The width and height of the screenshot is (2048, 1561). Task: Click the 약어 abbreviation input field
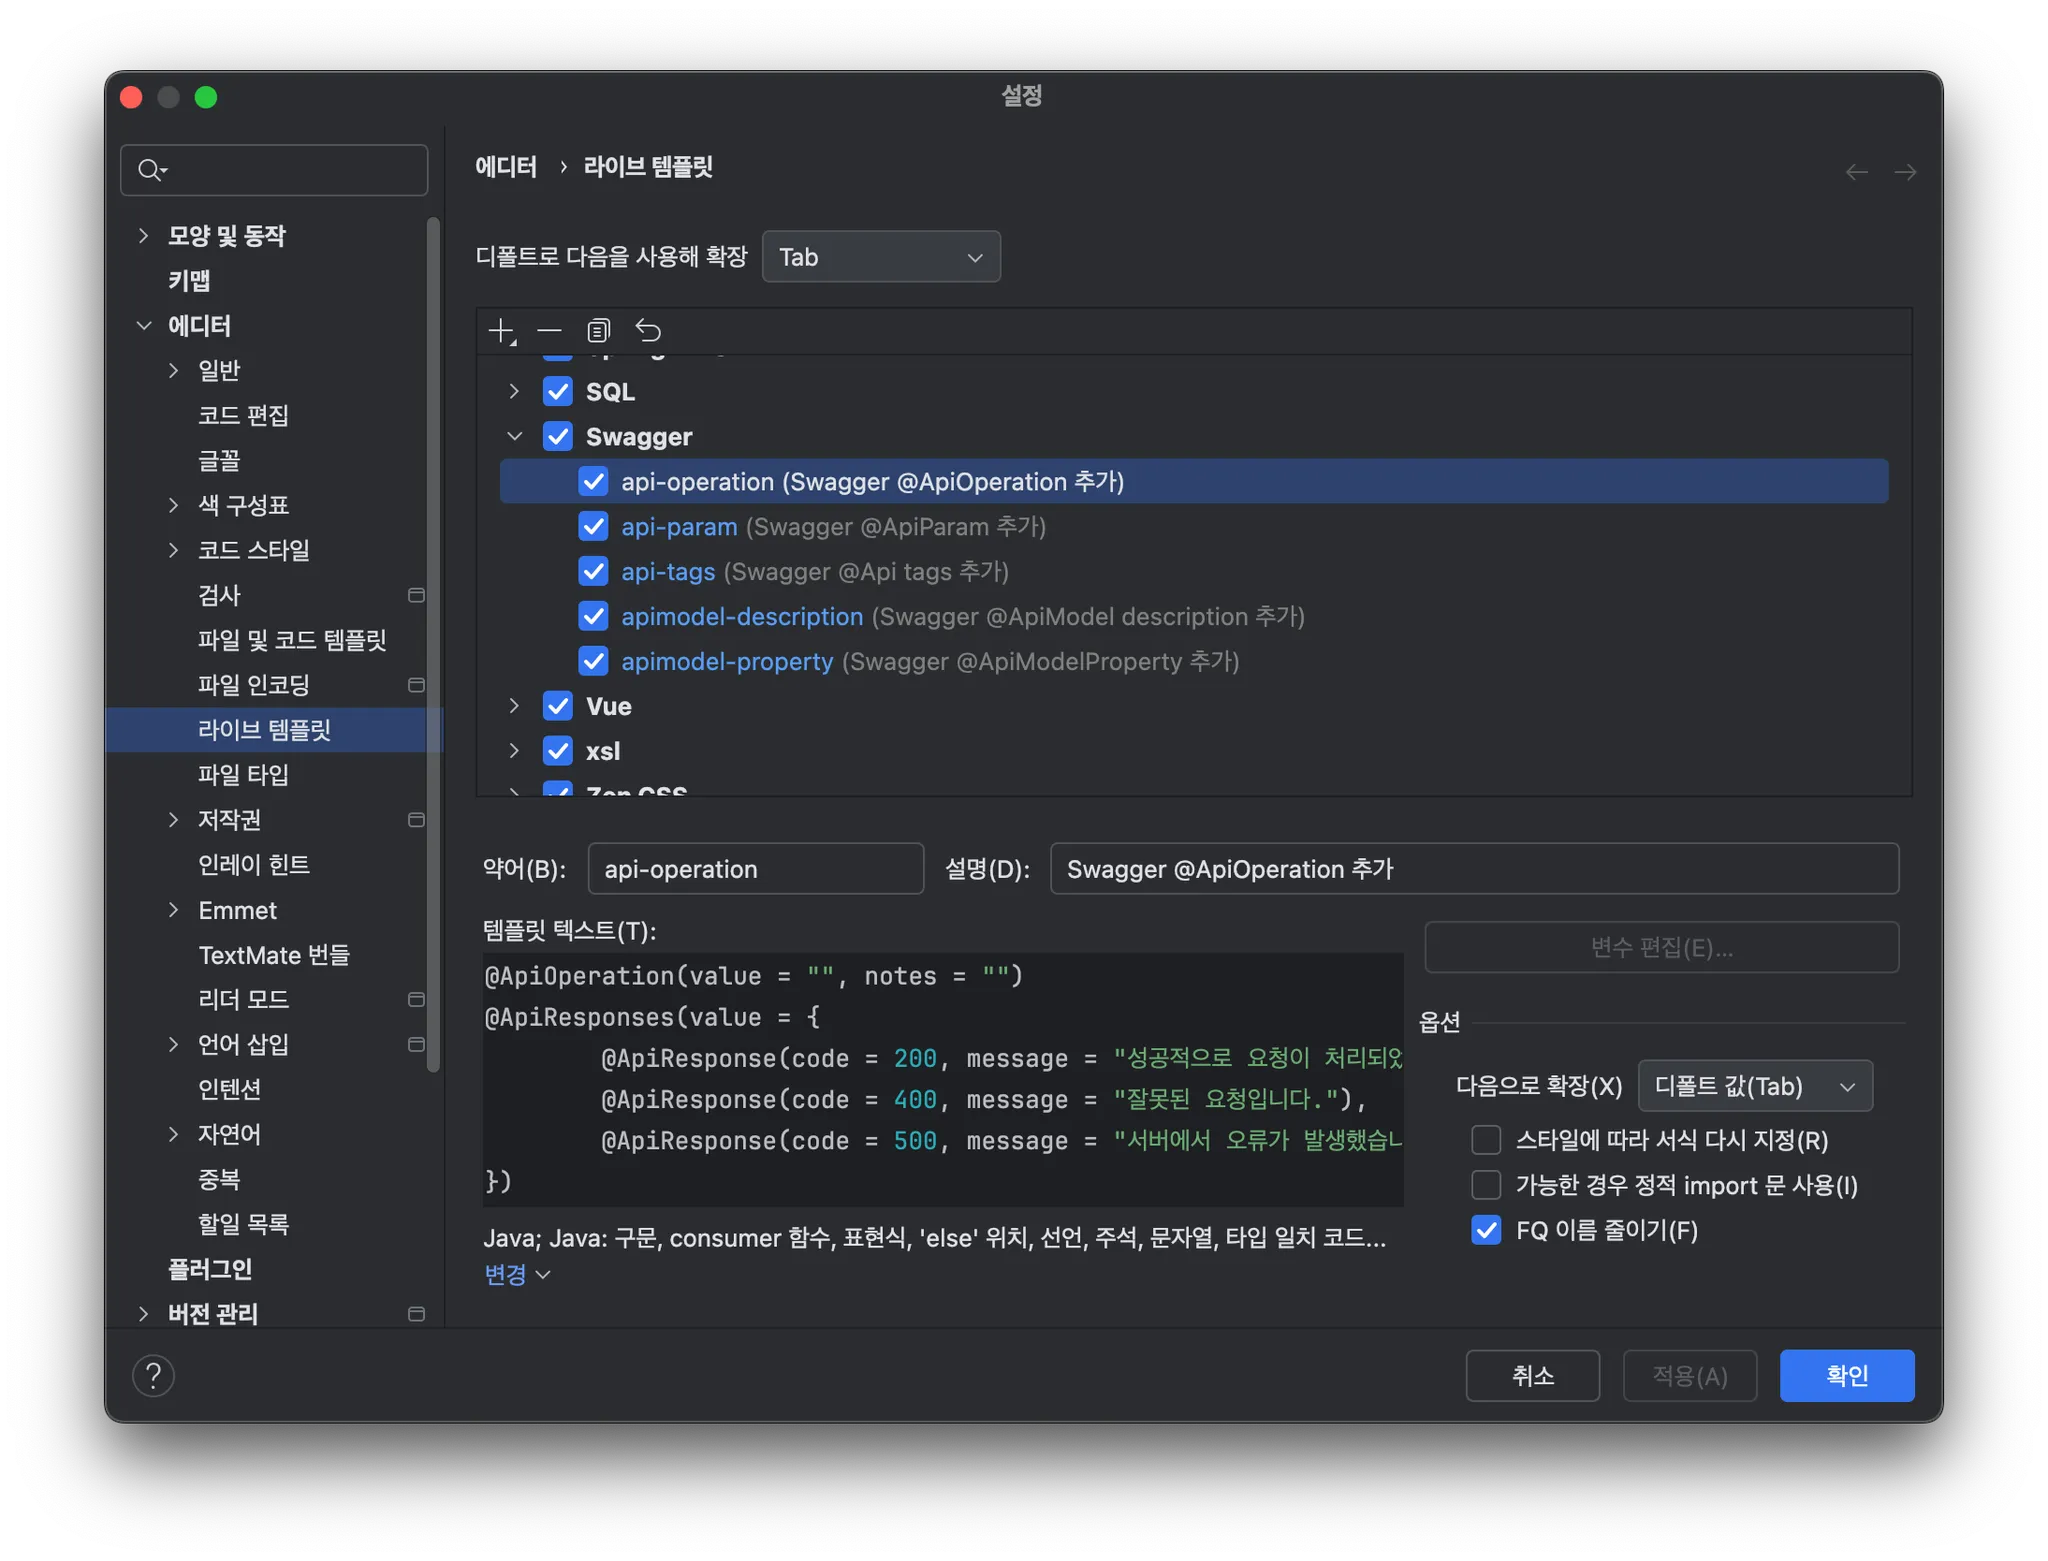click(x=755, y=869)
